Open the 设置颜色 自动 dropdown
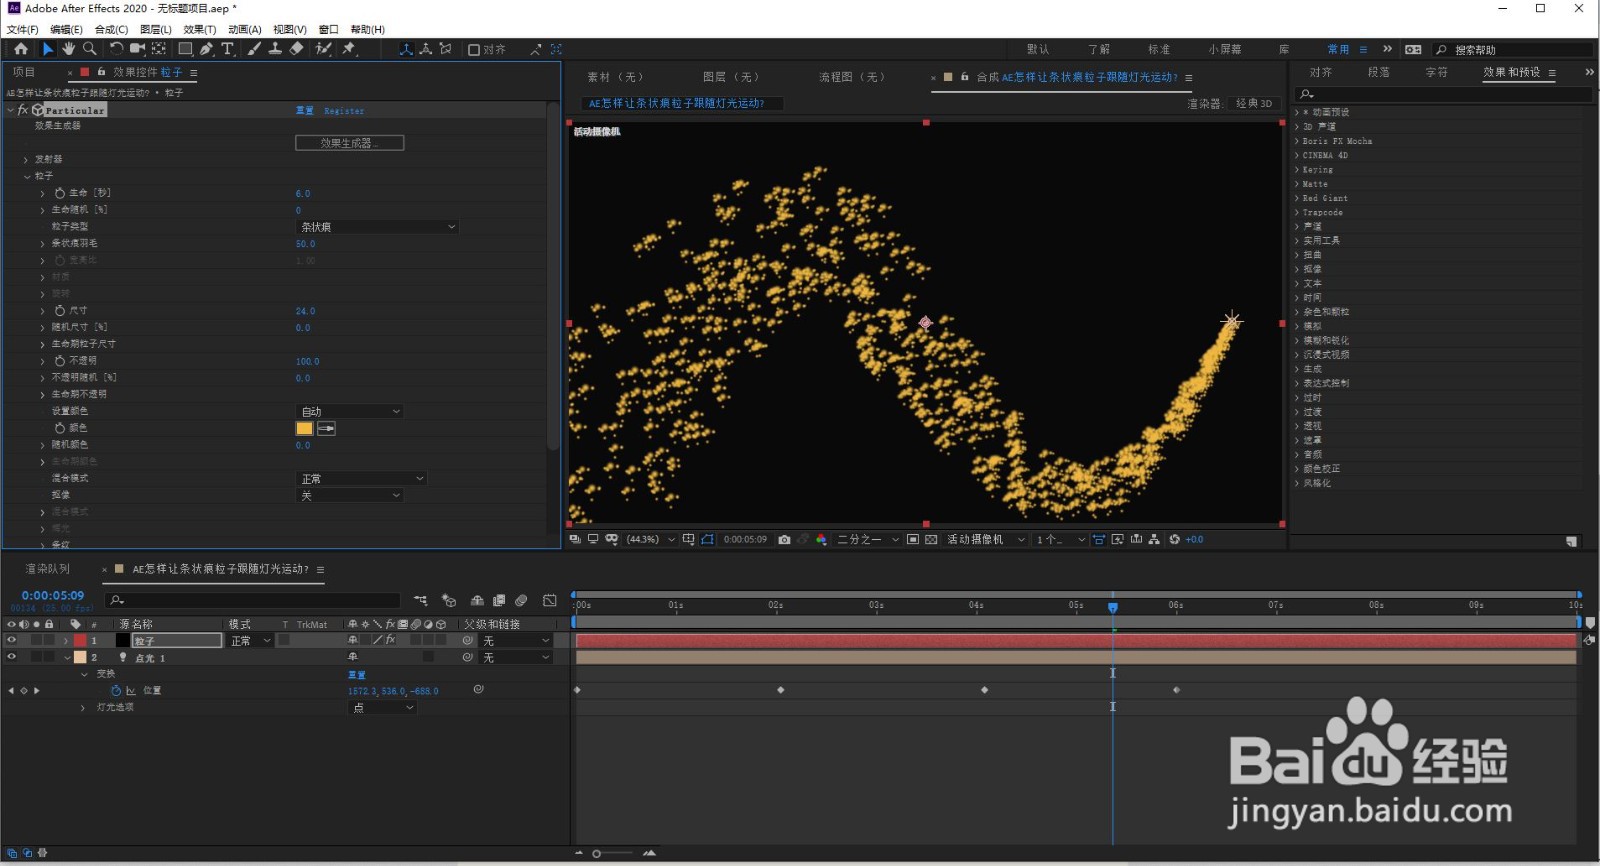Viewport: 1600px width, 866px height. (350, 411)
